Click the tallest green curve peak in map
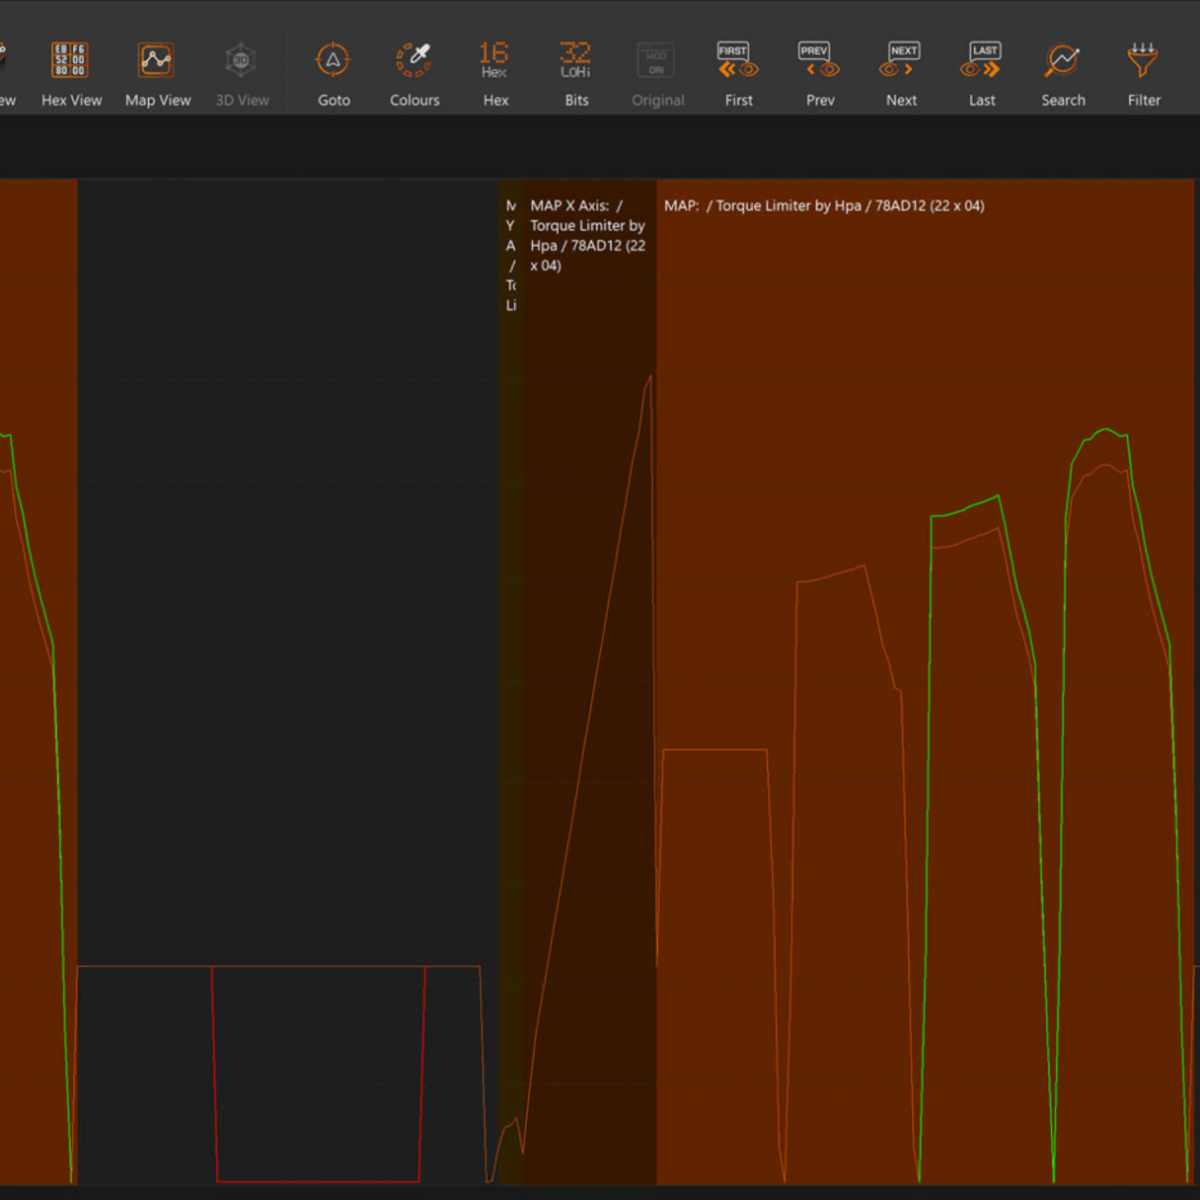Image resolution: width=1200 pixels, height=1200 pixels. pyautogui.click(x=1105, y=430)
